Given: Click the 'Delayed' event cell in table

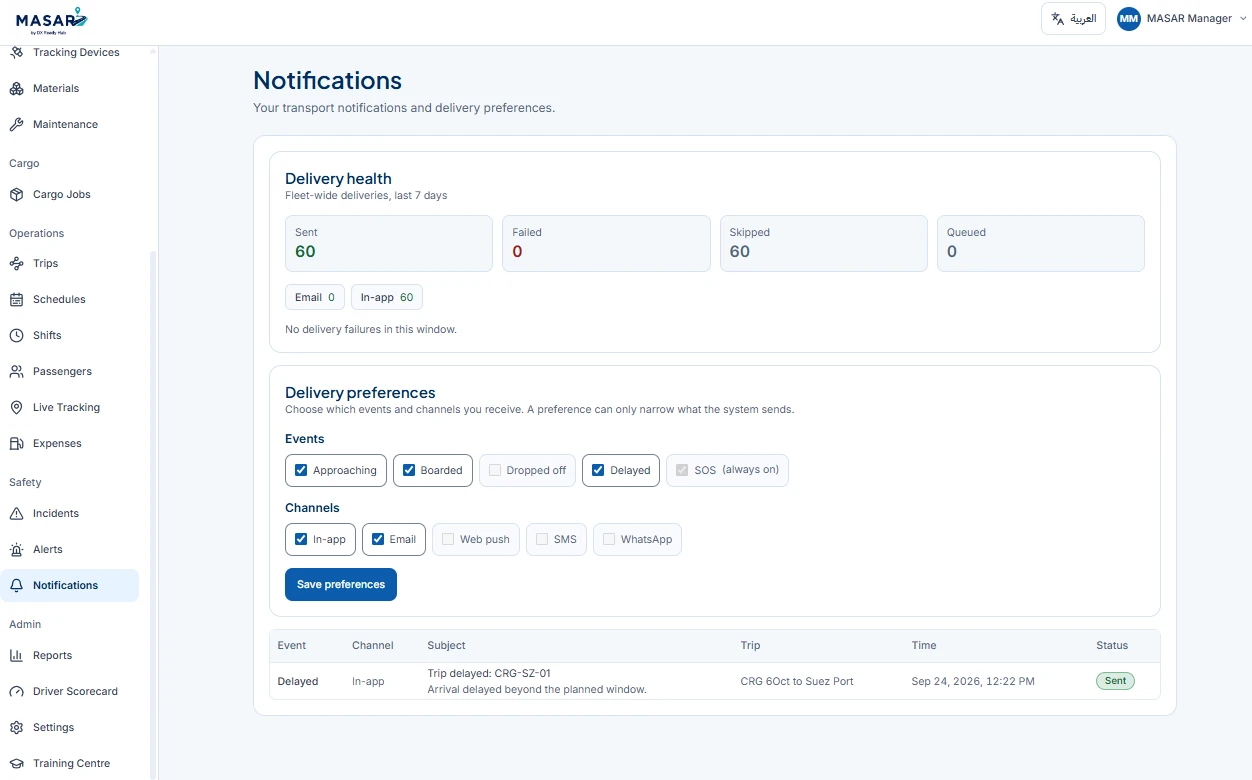Looking at the screenshot, I should click(x=298, y=681).
